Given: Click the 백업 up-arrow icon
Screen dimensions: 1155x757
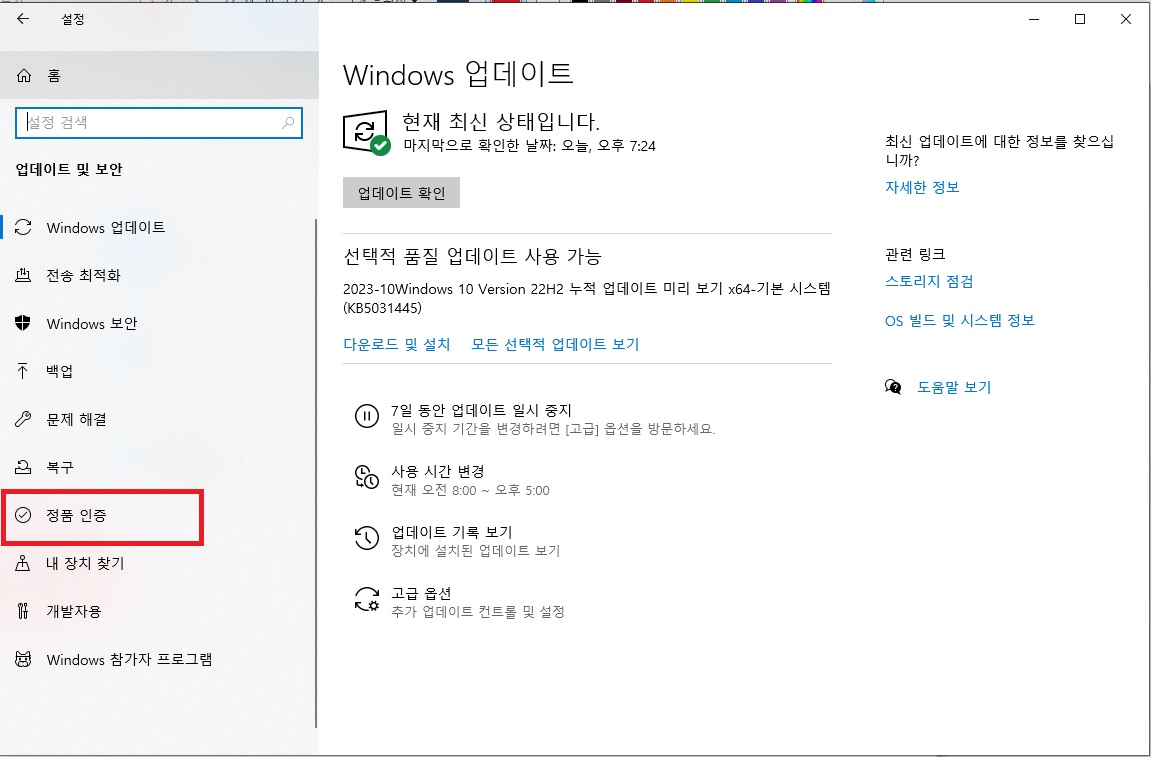Looking at the screenshot, I should [x=23, y=371].
